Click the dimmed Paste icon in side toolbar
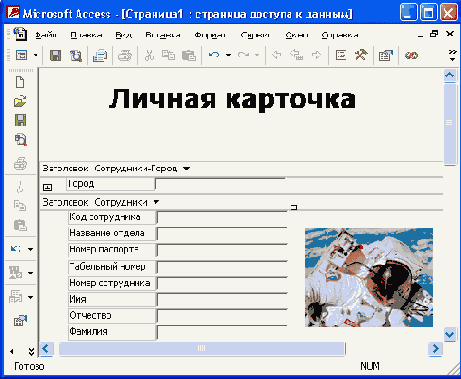This screenshot has width=461, height=379. pos(20,225)
